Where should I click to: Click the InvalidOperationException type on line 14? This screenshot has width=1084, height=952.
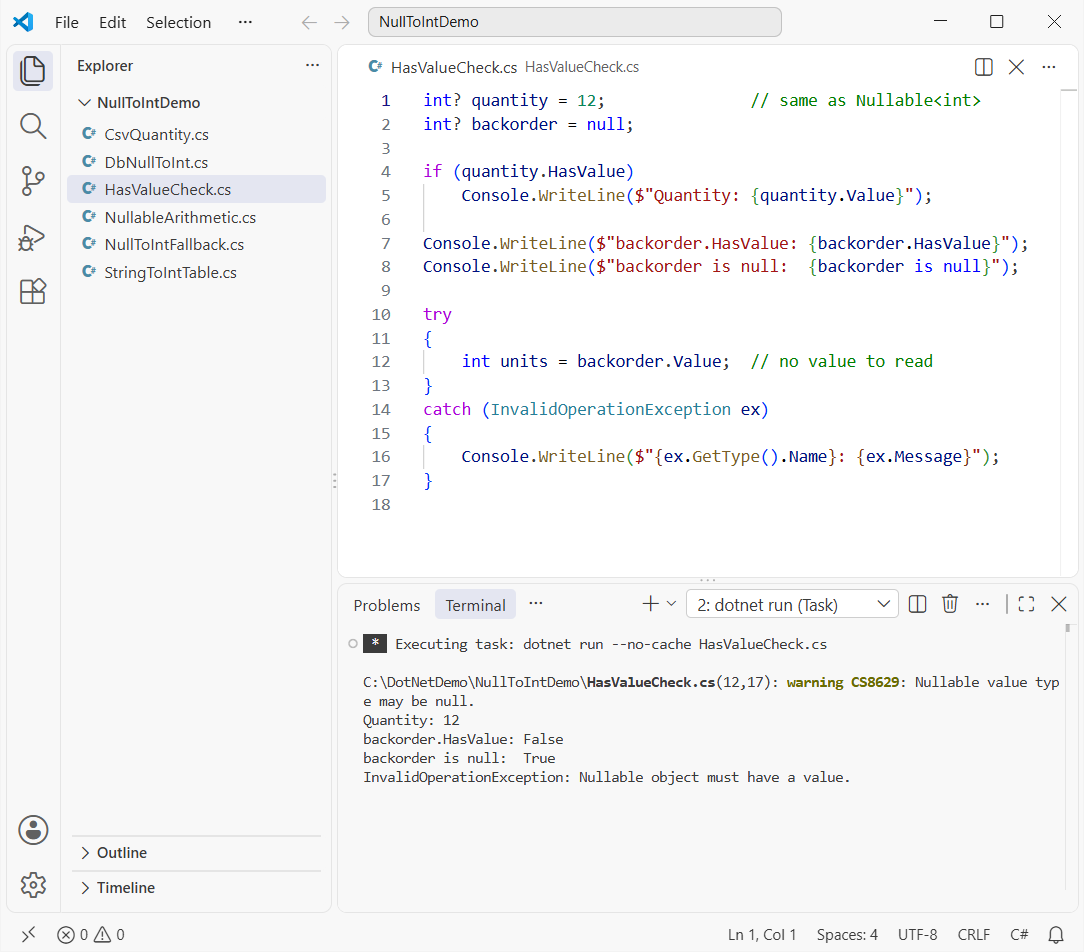click(x=610, y=409)
